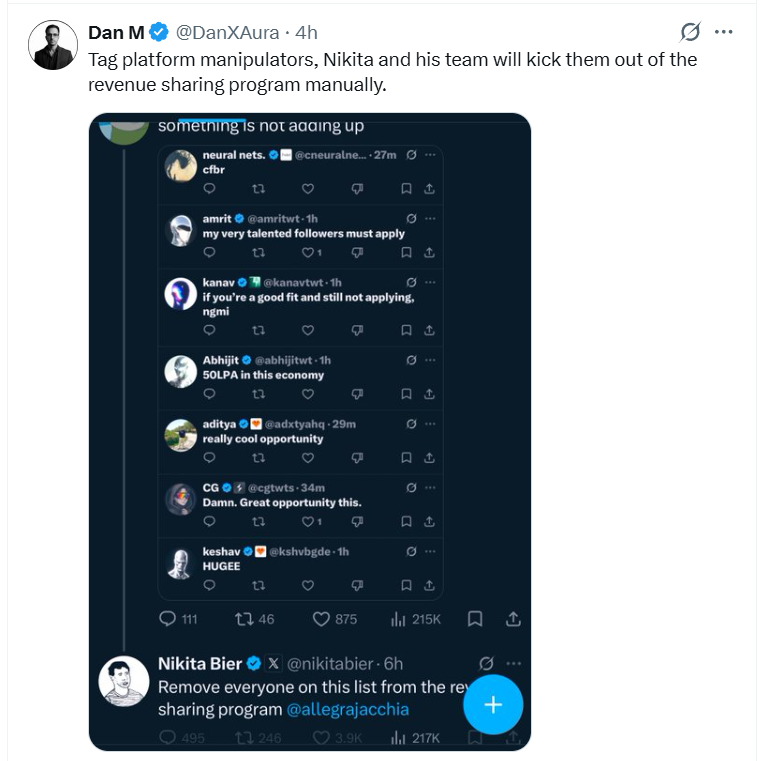Click Dan M's profile avatar
This screenshot has width=767, height=761.
53,45
